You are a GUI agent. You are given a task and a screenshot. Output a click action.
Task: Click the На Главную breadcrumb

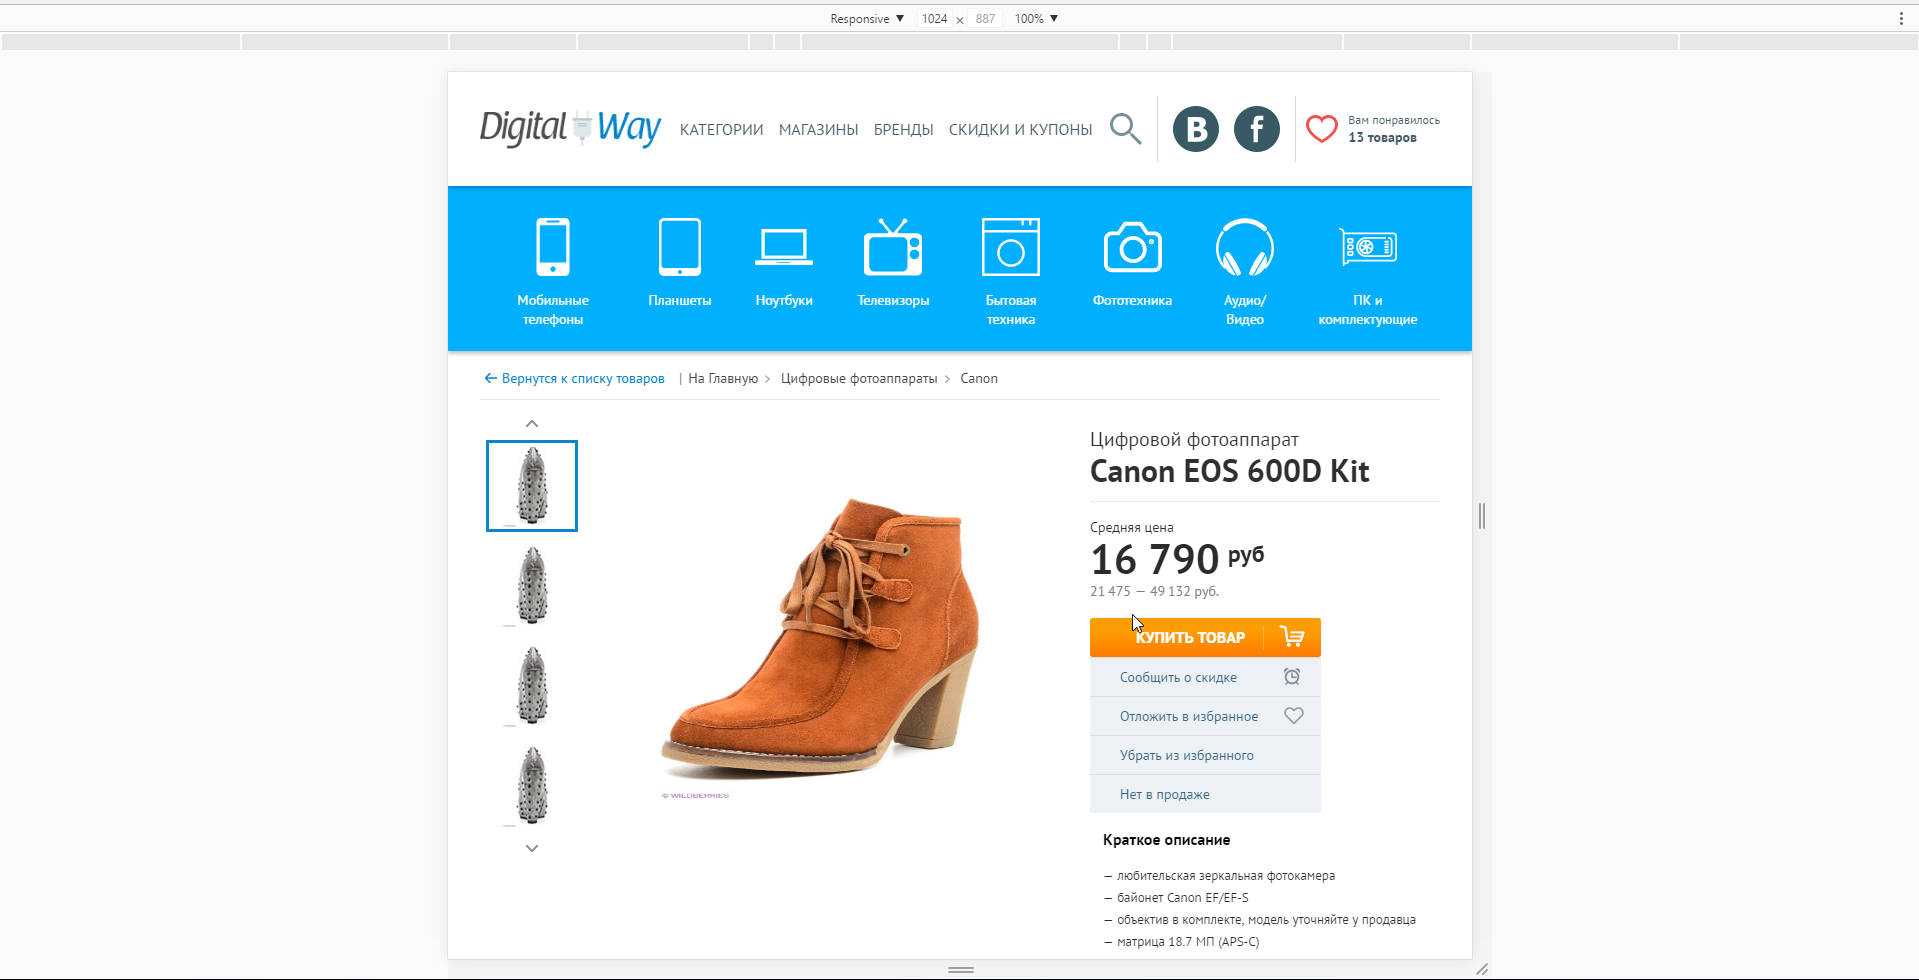723,378
